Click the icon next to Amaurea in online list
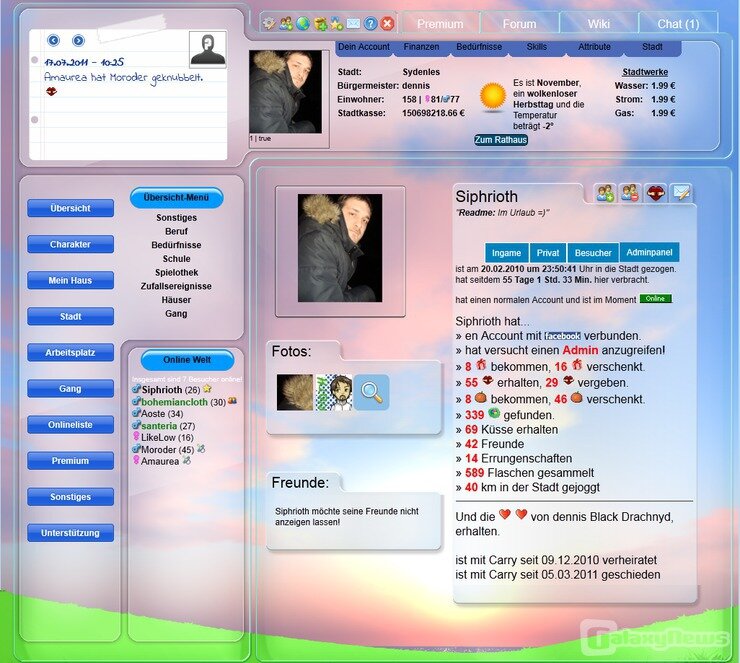Screen dimensions: 740x663 point(187,460)
